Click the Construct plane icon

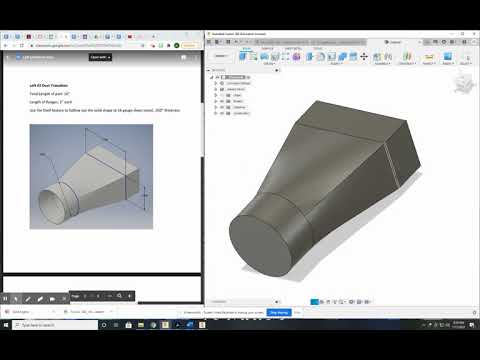[407, 56]
